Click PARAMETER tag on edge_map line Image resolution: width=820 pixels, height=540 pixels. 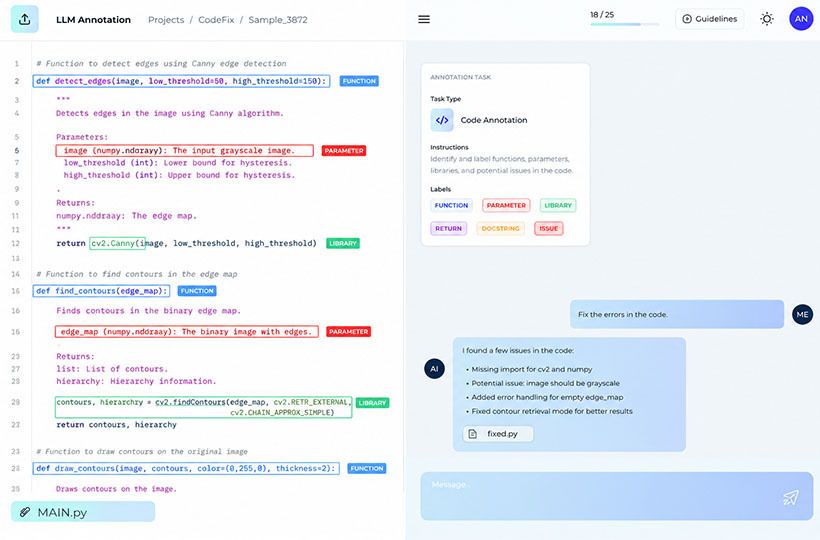[x=348, y=331]
